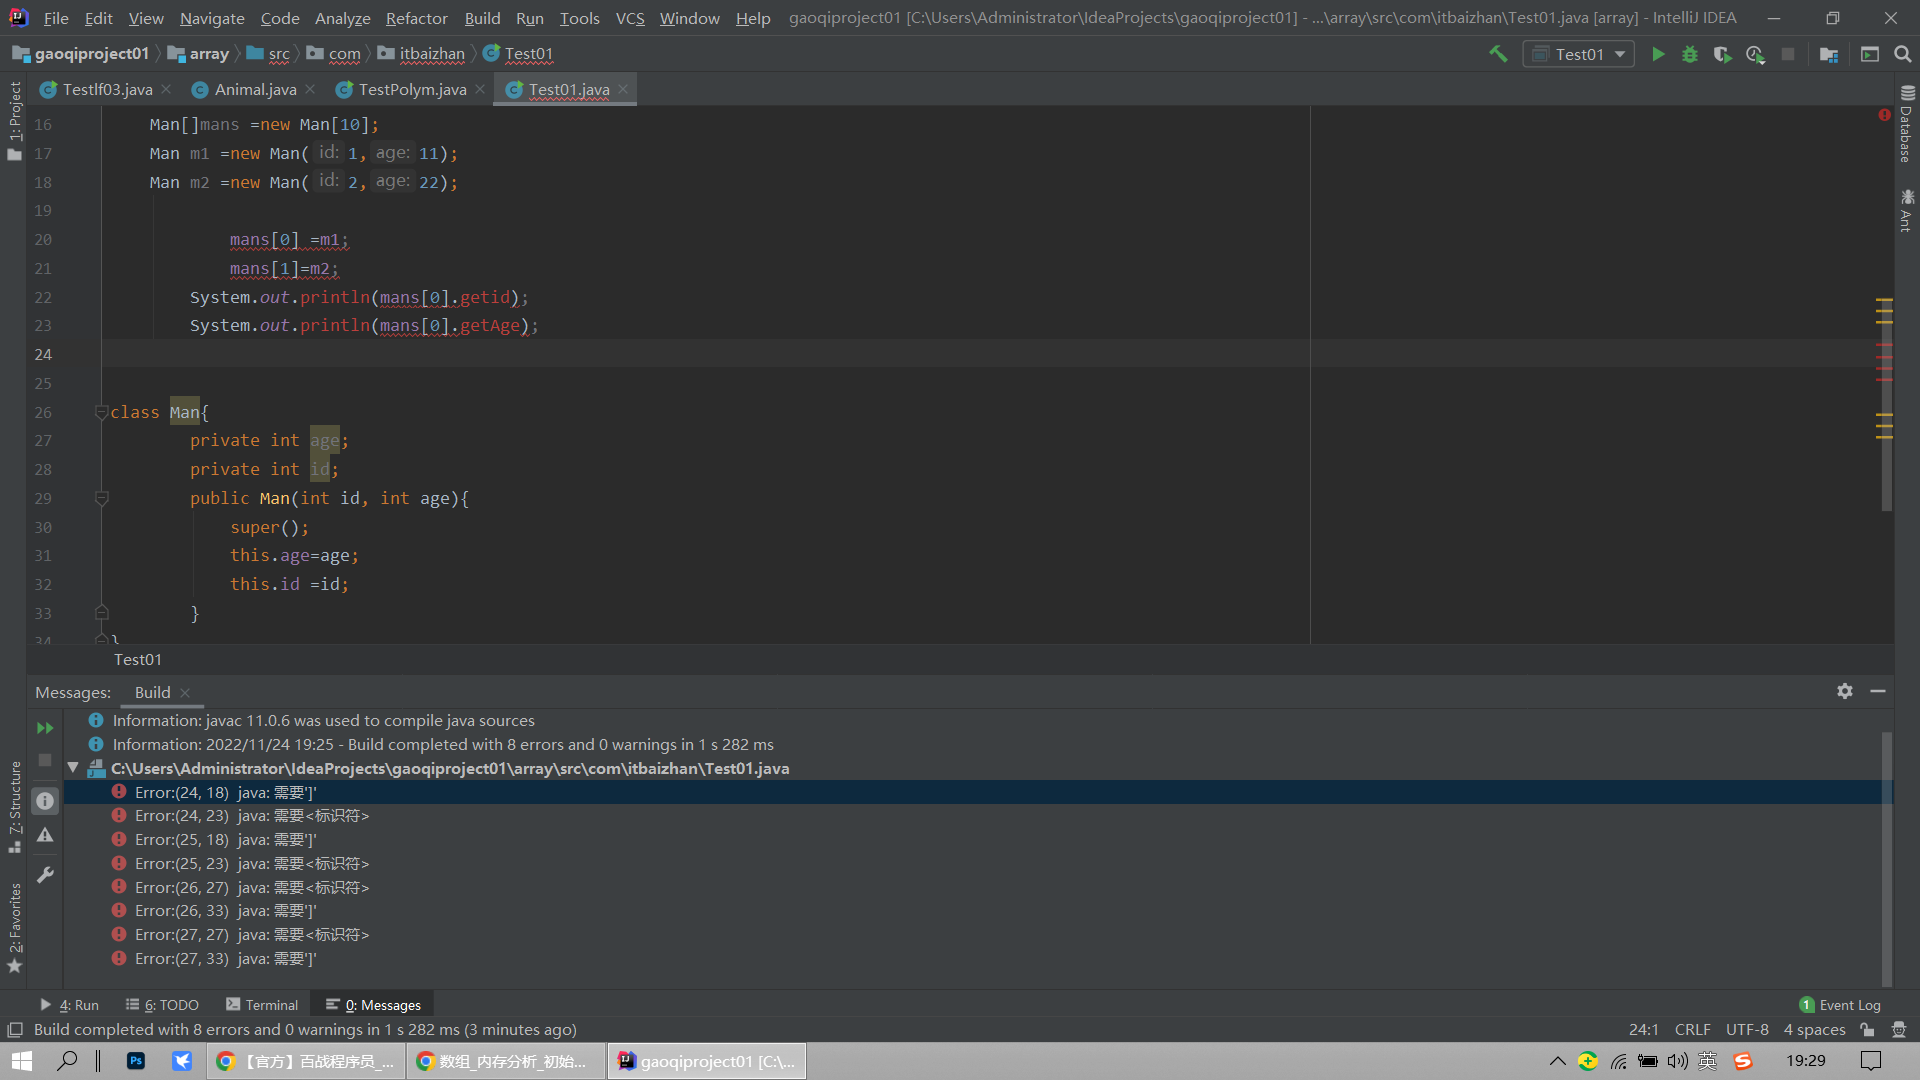Hide the Messages panel with minus icon

(x=1878, y=691)
